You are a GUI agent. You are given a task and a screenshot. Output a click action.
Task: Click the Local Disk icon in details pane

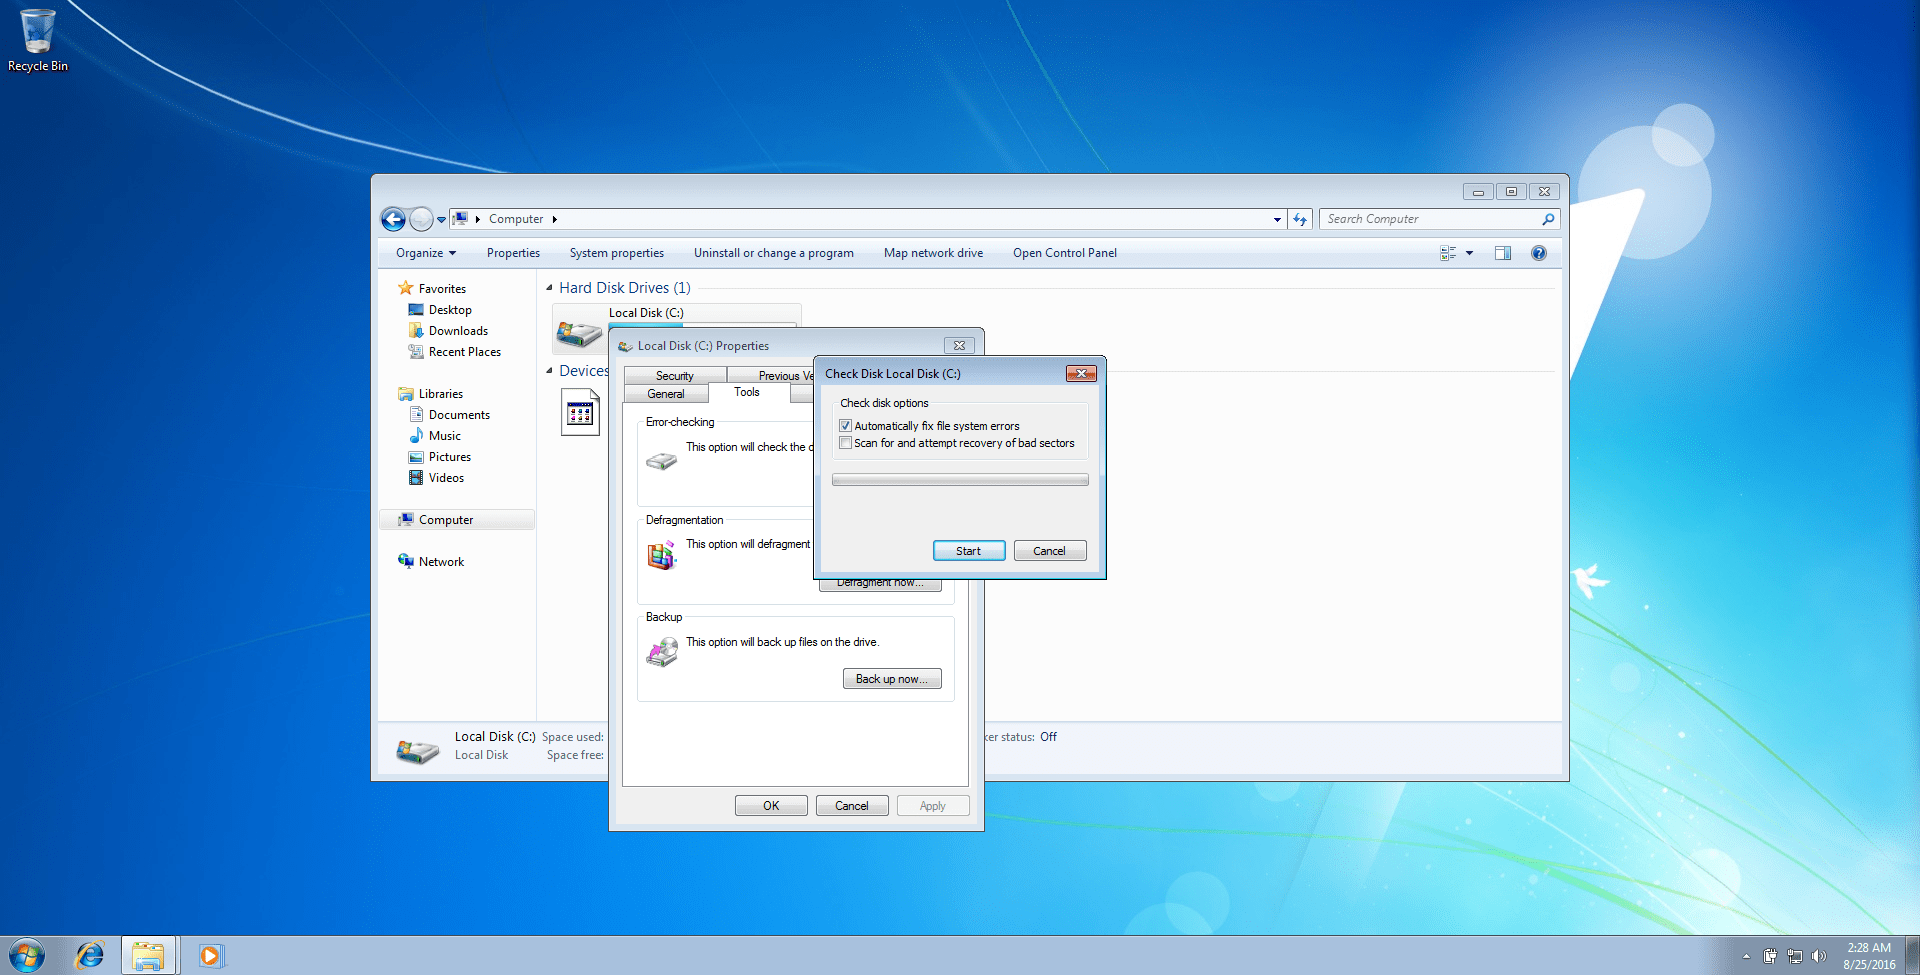point(418,750)
